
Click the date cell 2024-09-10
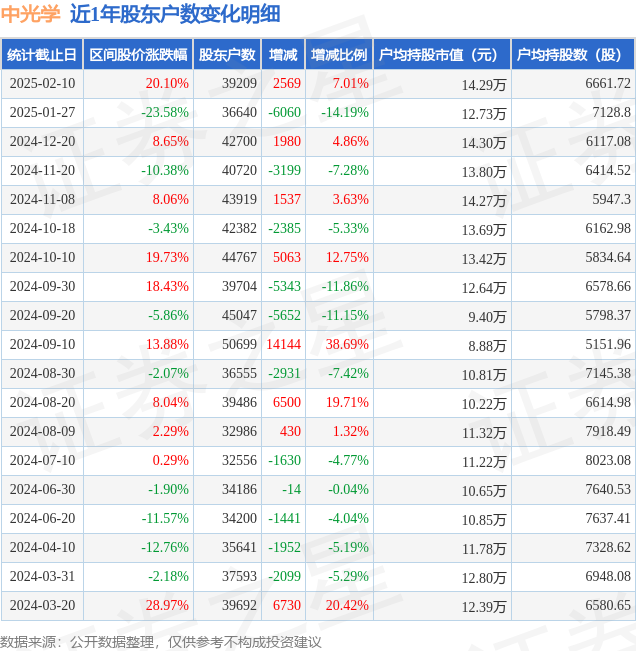pyautogui.click(x=42, y=344)
